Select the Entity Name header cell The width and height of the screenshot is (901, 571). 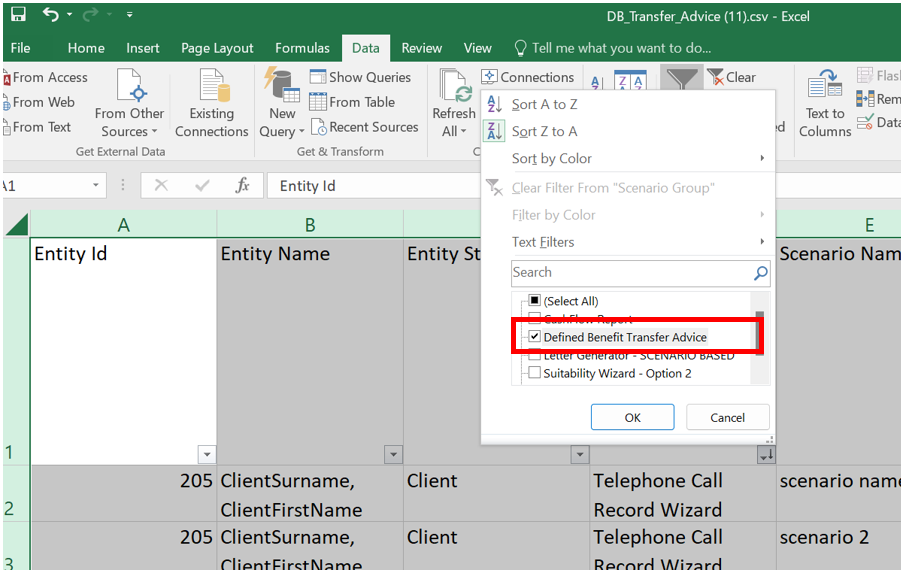(x=310, y=352)
